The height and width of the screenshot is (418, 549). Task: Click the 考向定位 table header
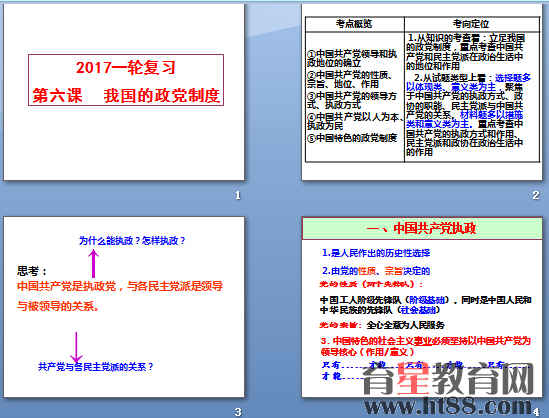[471, 24]
